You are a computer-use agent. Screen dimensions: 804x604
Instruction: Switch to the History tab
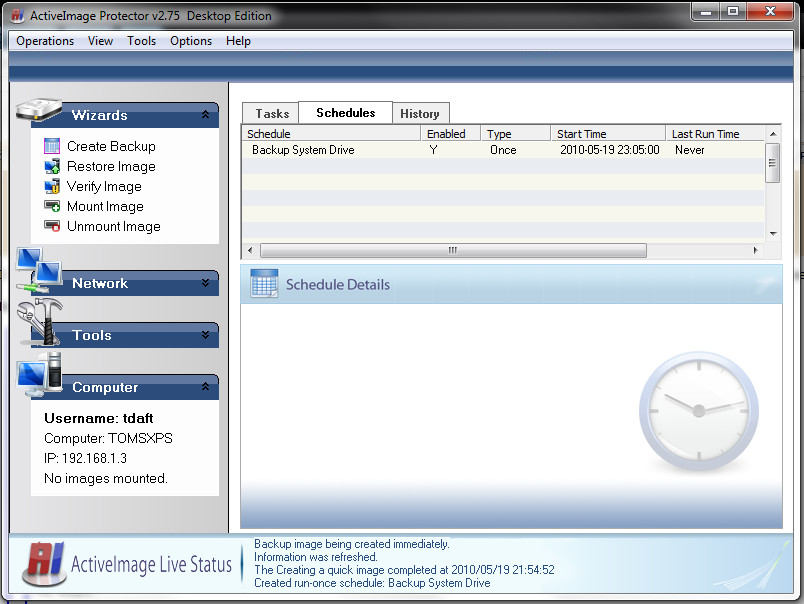point(420,114)
